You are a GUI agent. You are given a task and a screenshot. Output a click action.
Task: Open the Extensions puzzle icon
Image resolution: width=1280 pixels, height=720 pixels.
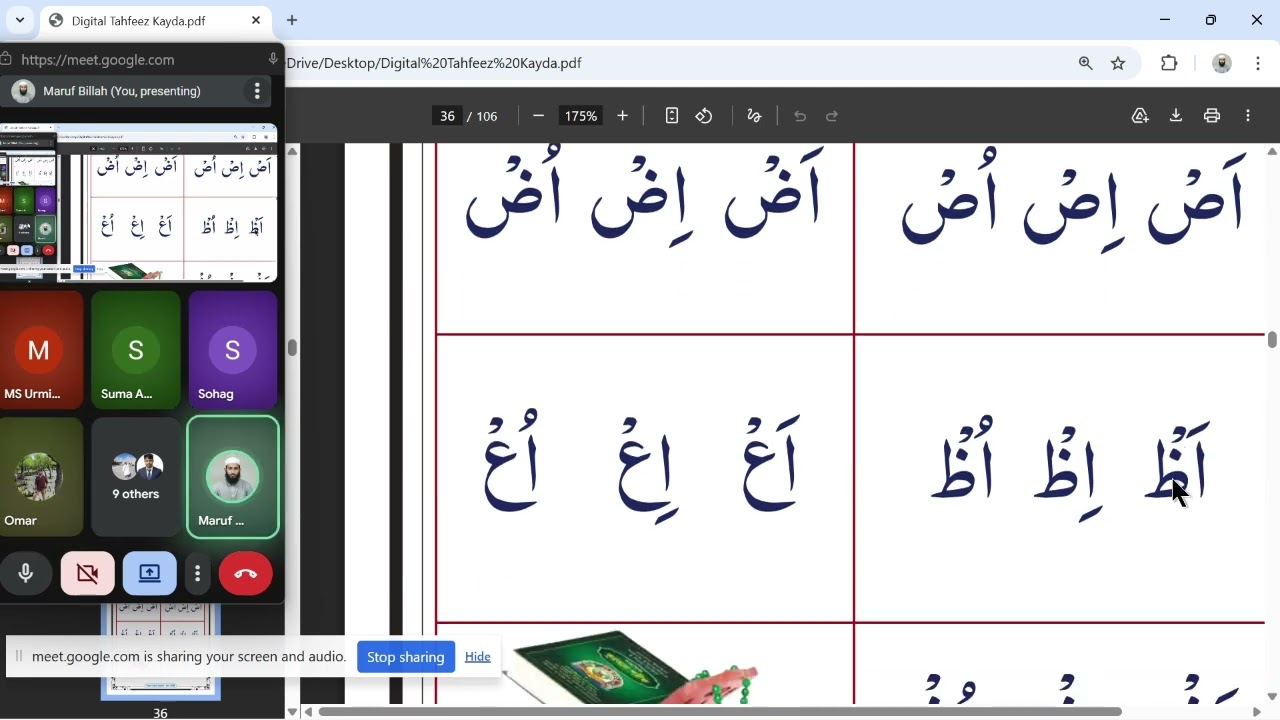tap(1169, 63)
